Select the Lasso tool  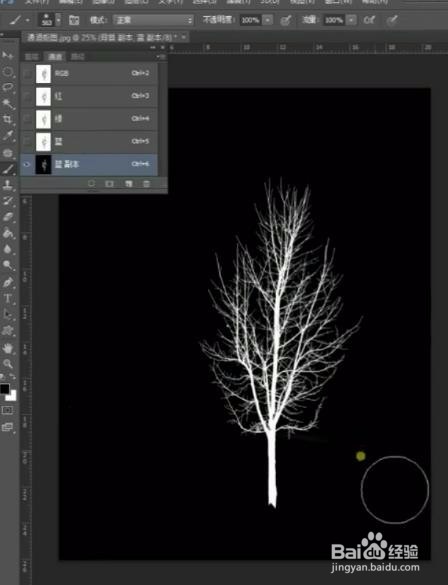click(7, 87)
